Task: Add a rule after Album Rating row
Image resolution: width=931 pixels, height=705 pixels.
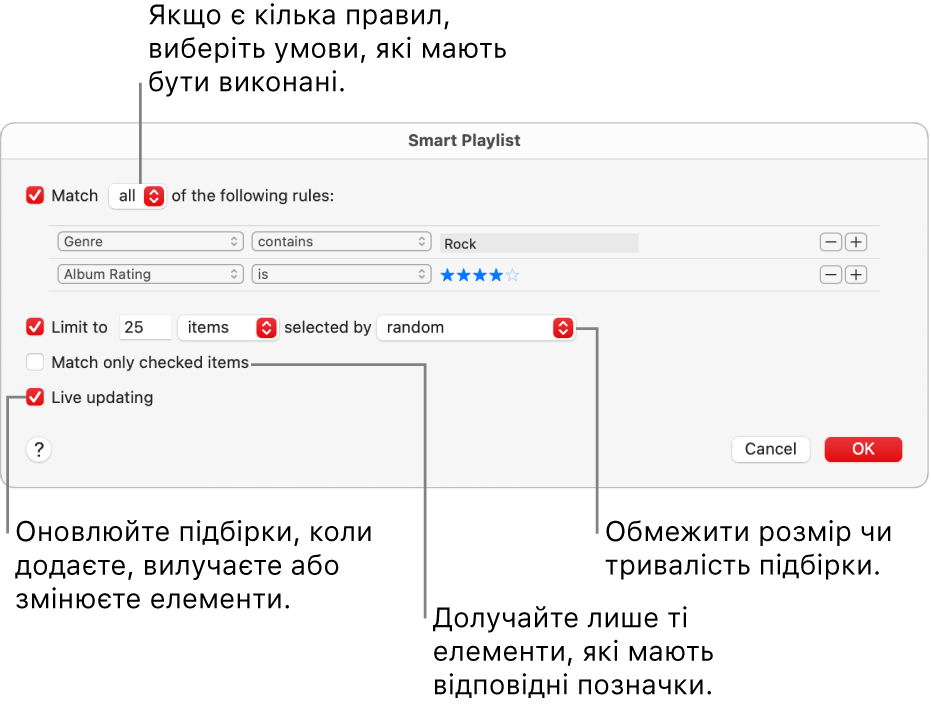Action: pyautogui.click(x=856, y=274)
